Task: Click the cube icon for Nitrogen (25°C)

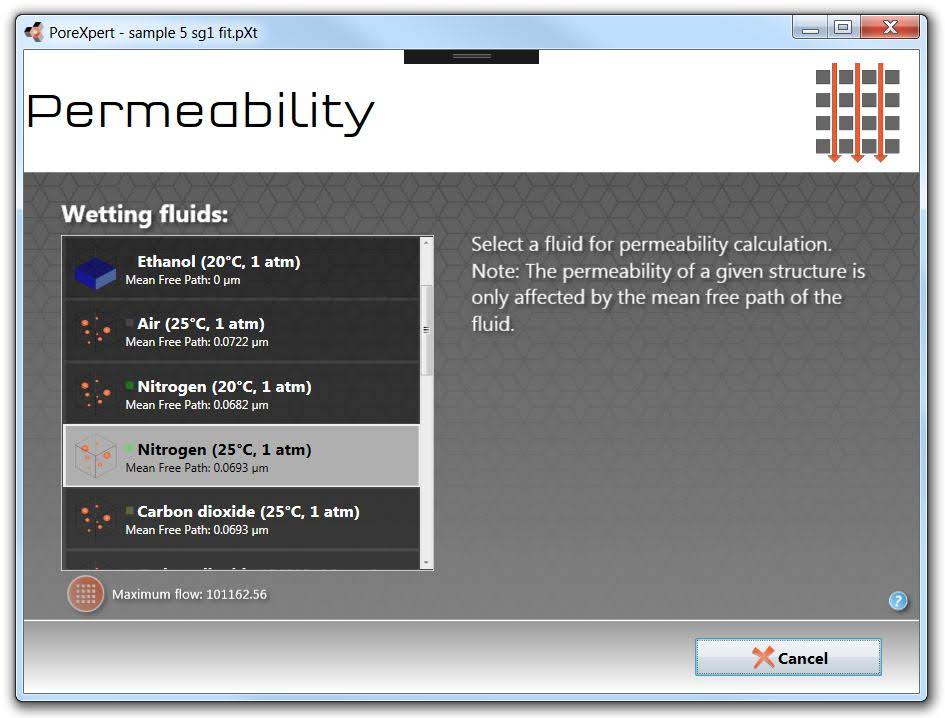Action: pyautogui.click(x=96, y=457)
